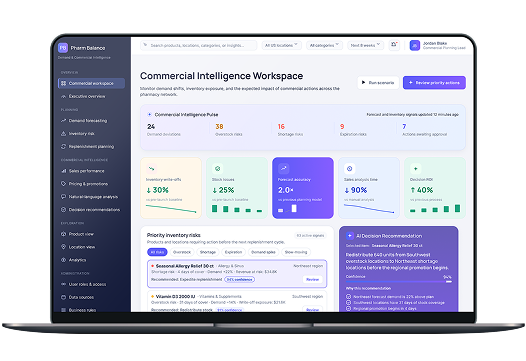Click the Business rules list icon

[x=63, y=310]
